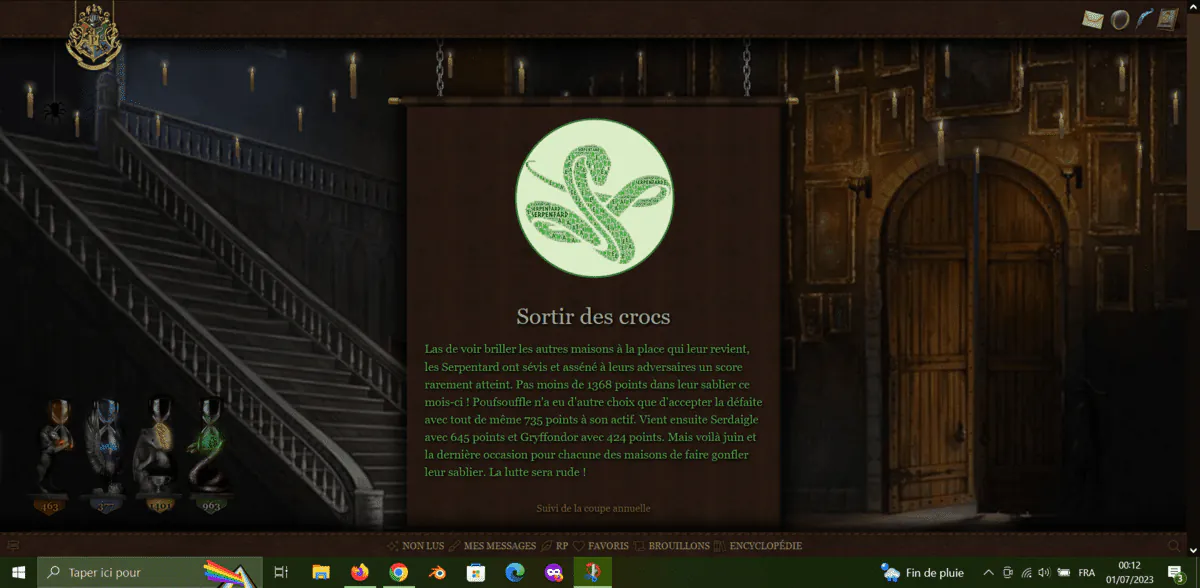Launch Blender from the taskbar
This screenshot has width=1200, height=588.
point(437,572)
